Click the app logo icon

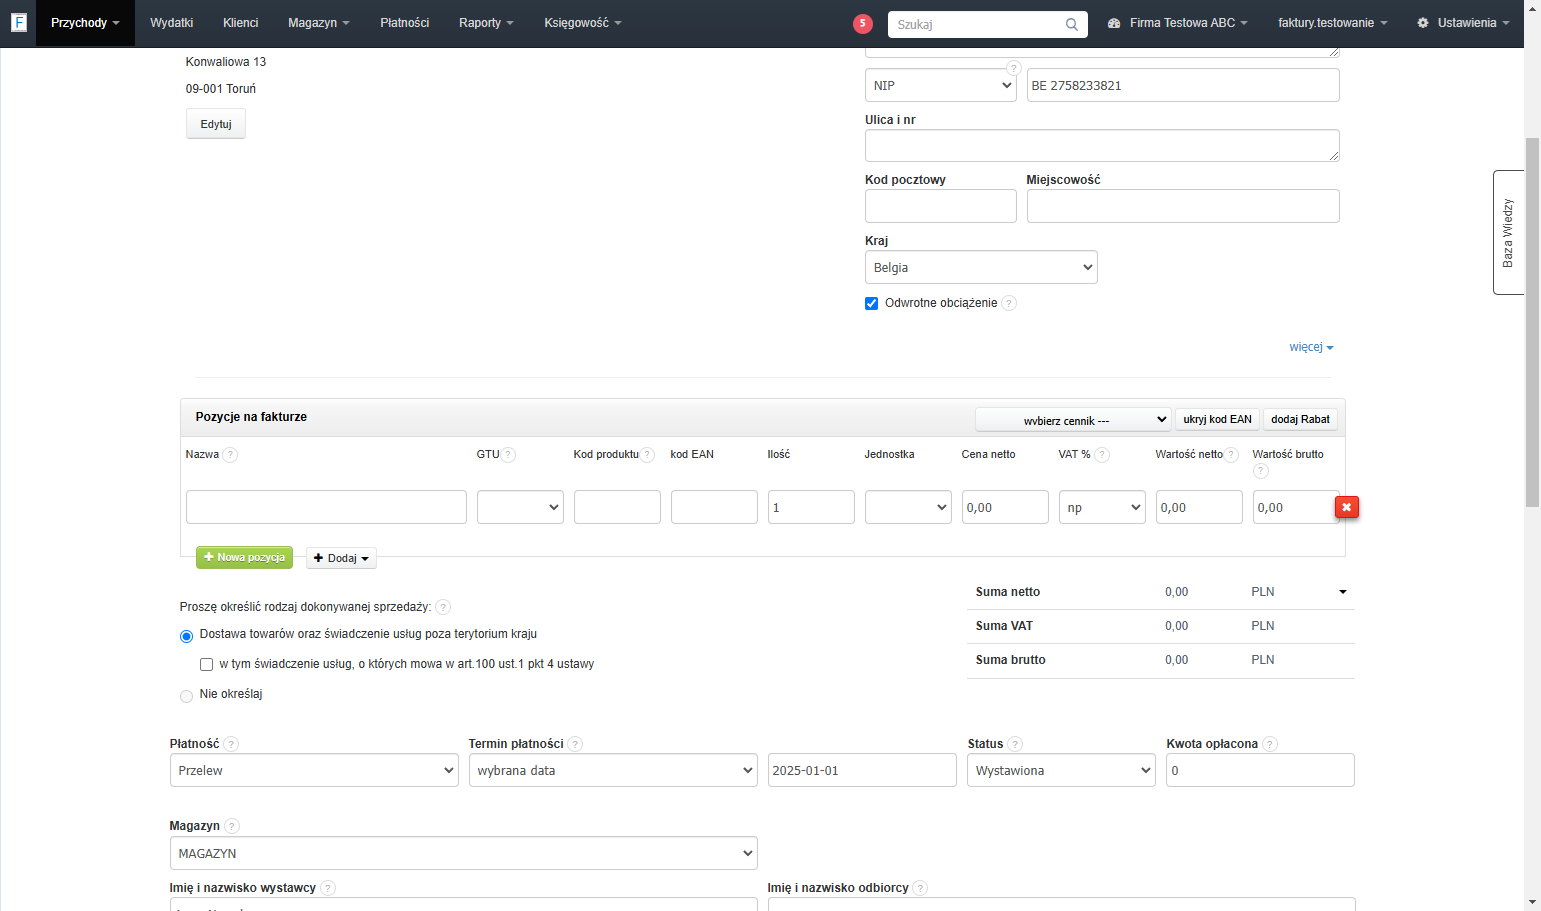(x=18, y=22)
